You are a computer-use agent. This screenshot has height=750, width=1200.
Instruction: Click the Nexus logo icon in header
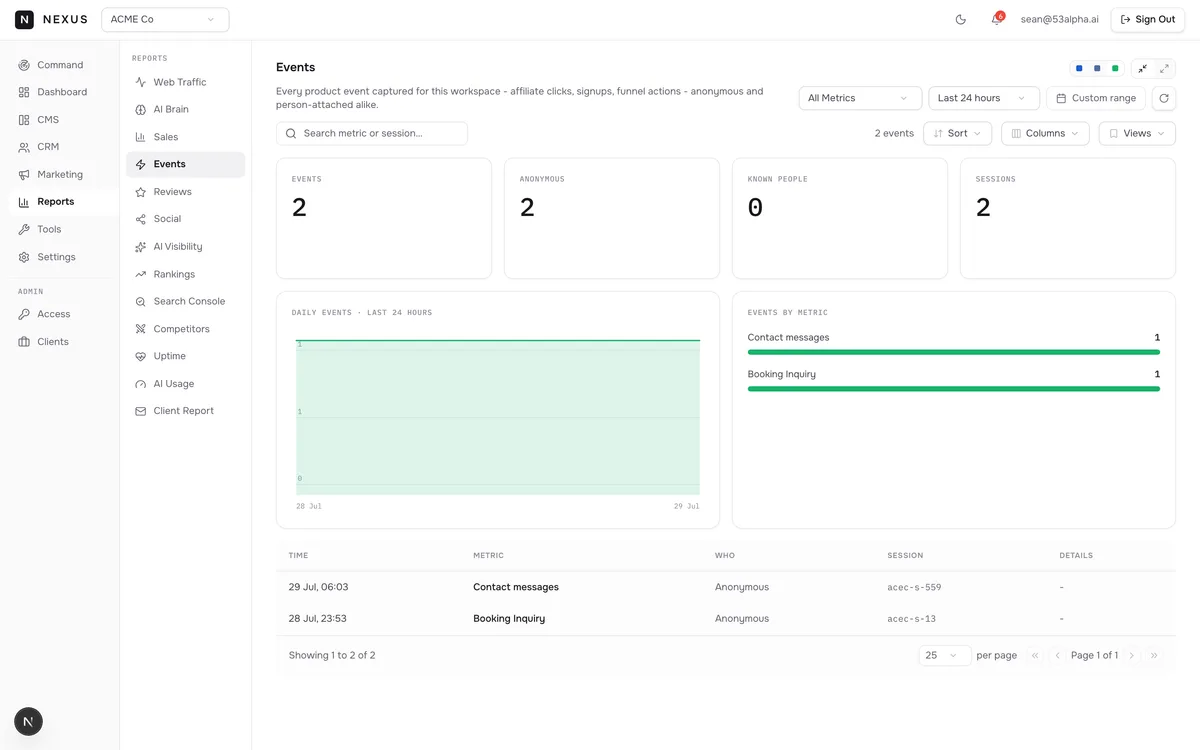coord(24,19)
